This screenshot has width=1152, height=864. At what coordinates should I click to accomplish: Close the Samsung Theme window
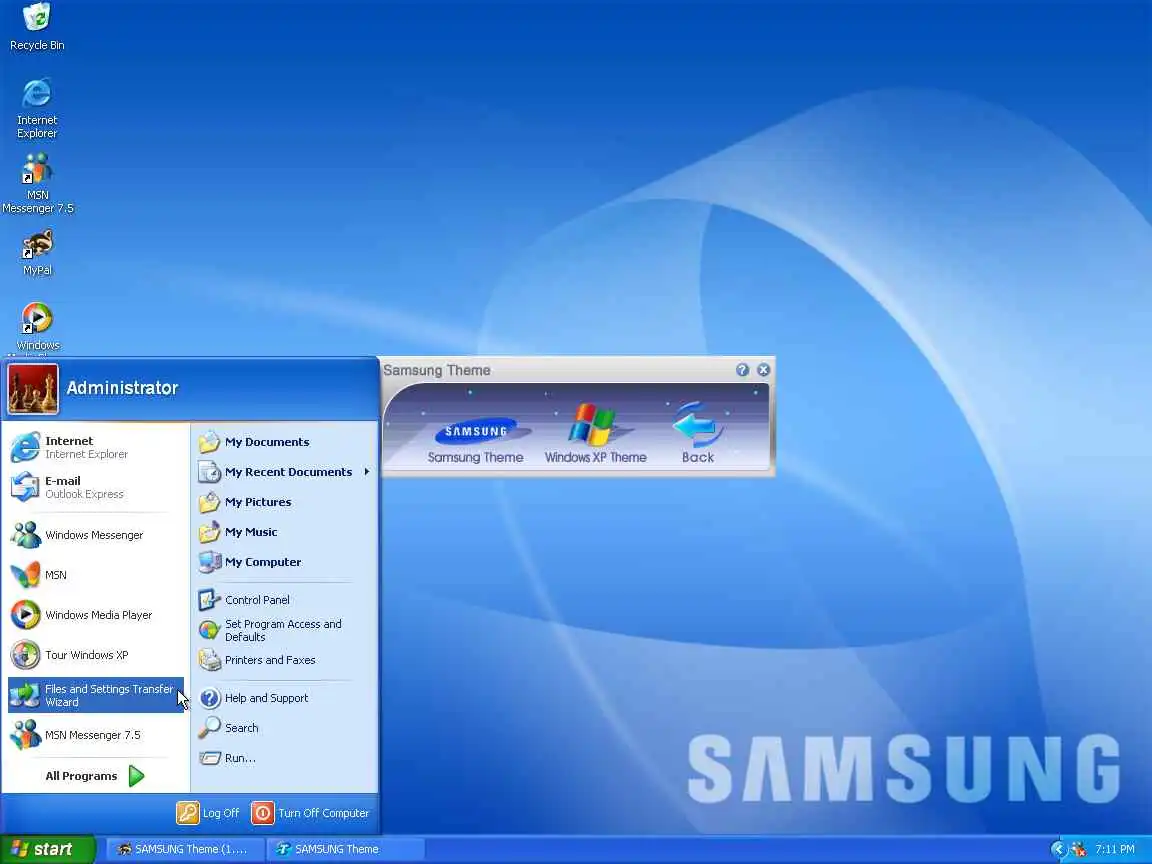click(763, 370)
